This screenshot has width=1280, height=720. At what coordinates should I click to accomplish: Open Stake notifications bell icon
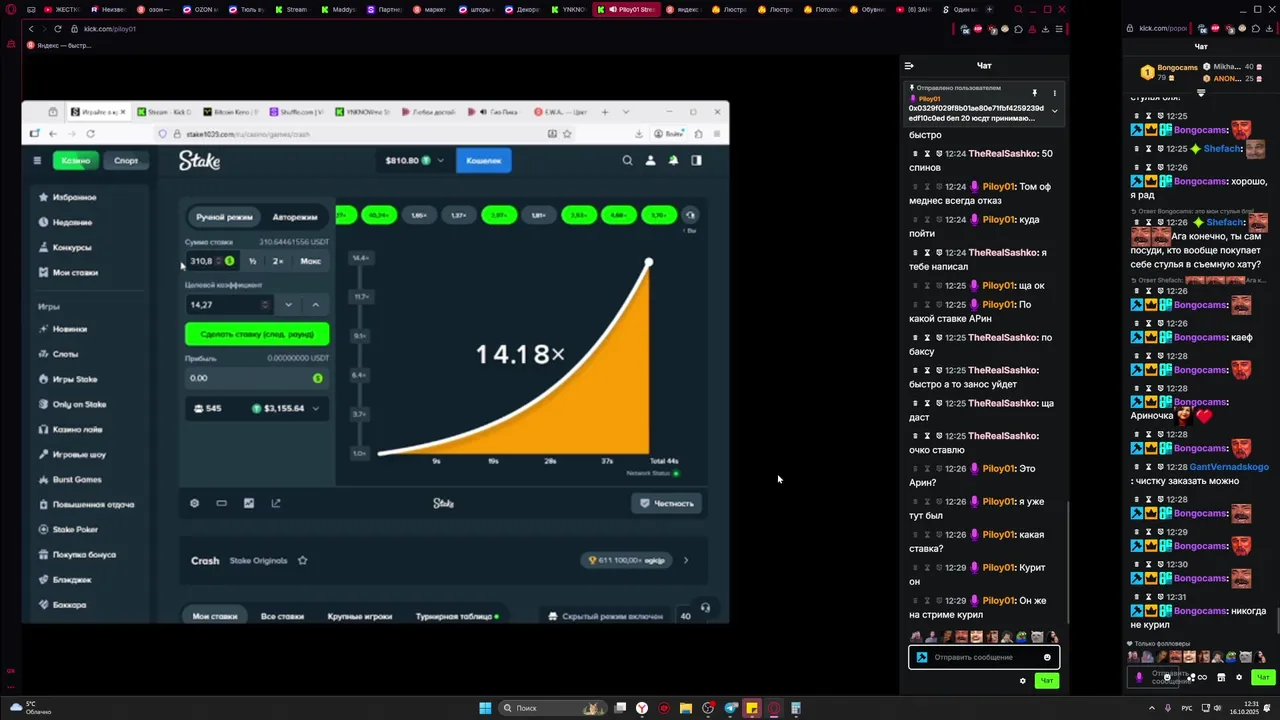coord(673,160)
